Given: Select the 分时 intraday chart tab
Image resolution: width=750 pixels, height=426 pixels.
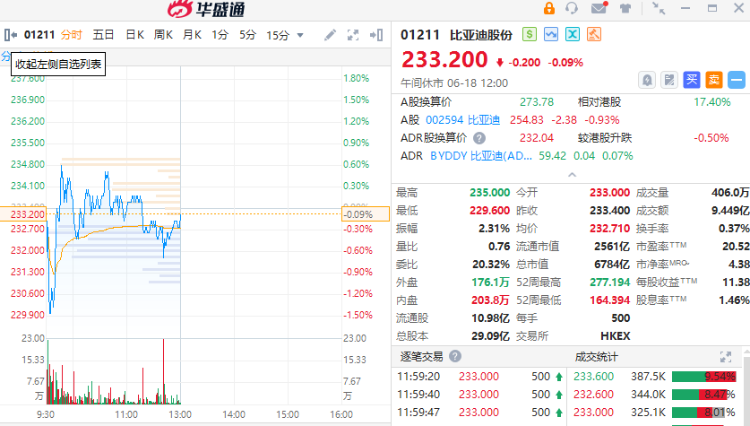Looking at the screenshot, I should pyautogui.click(x=72, y=35).
